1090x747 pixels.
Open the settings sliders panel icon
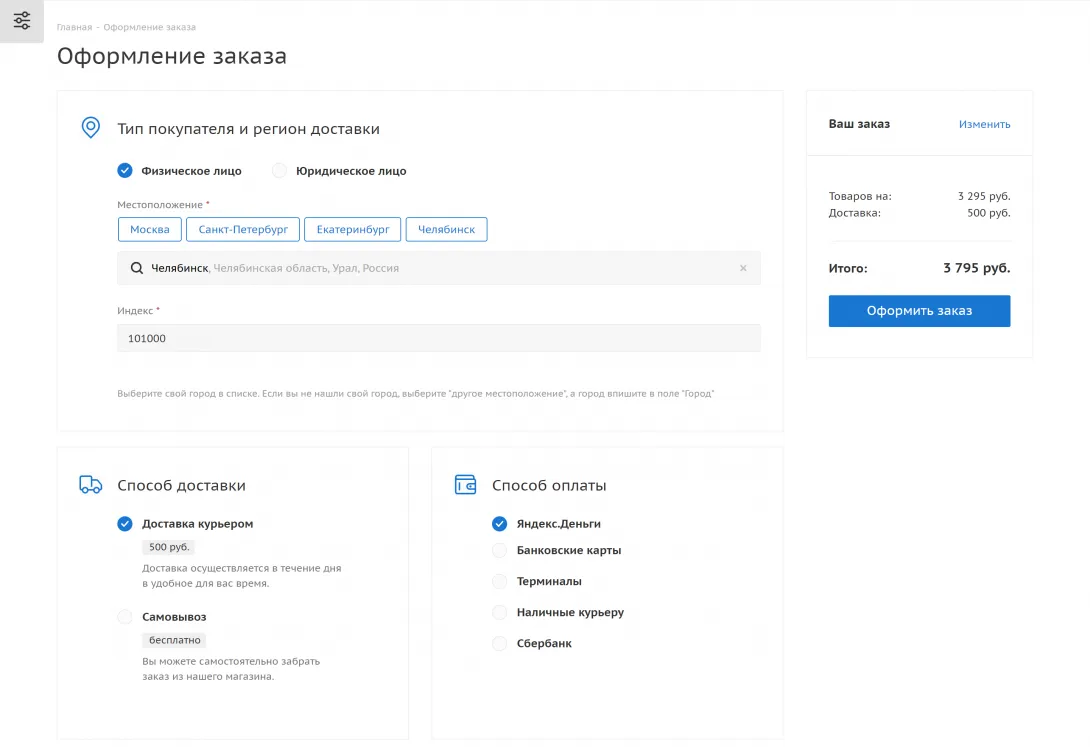pyautogui.click(x=22, y=21)
